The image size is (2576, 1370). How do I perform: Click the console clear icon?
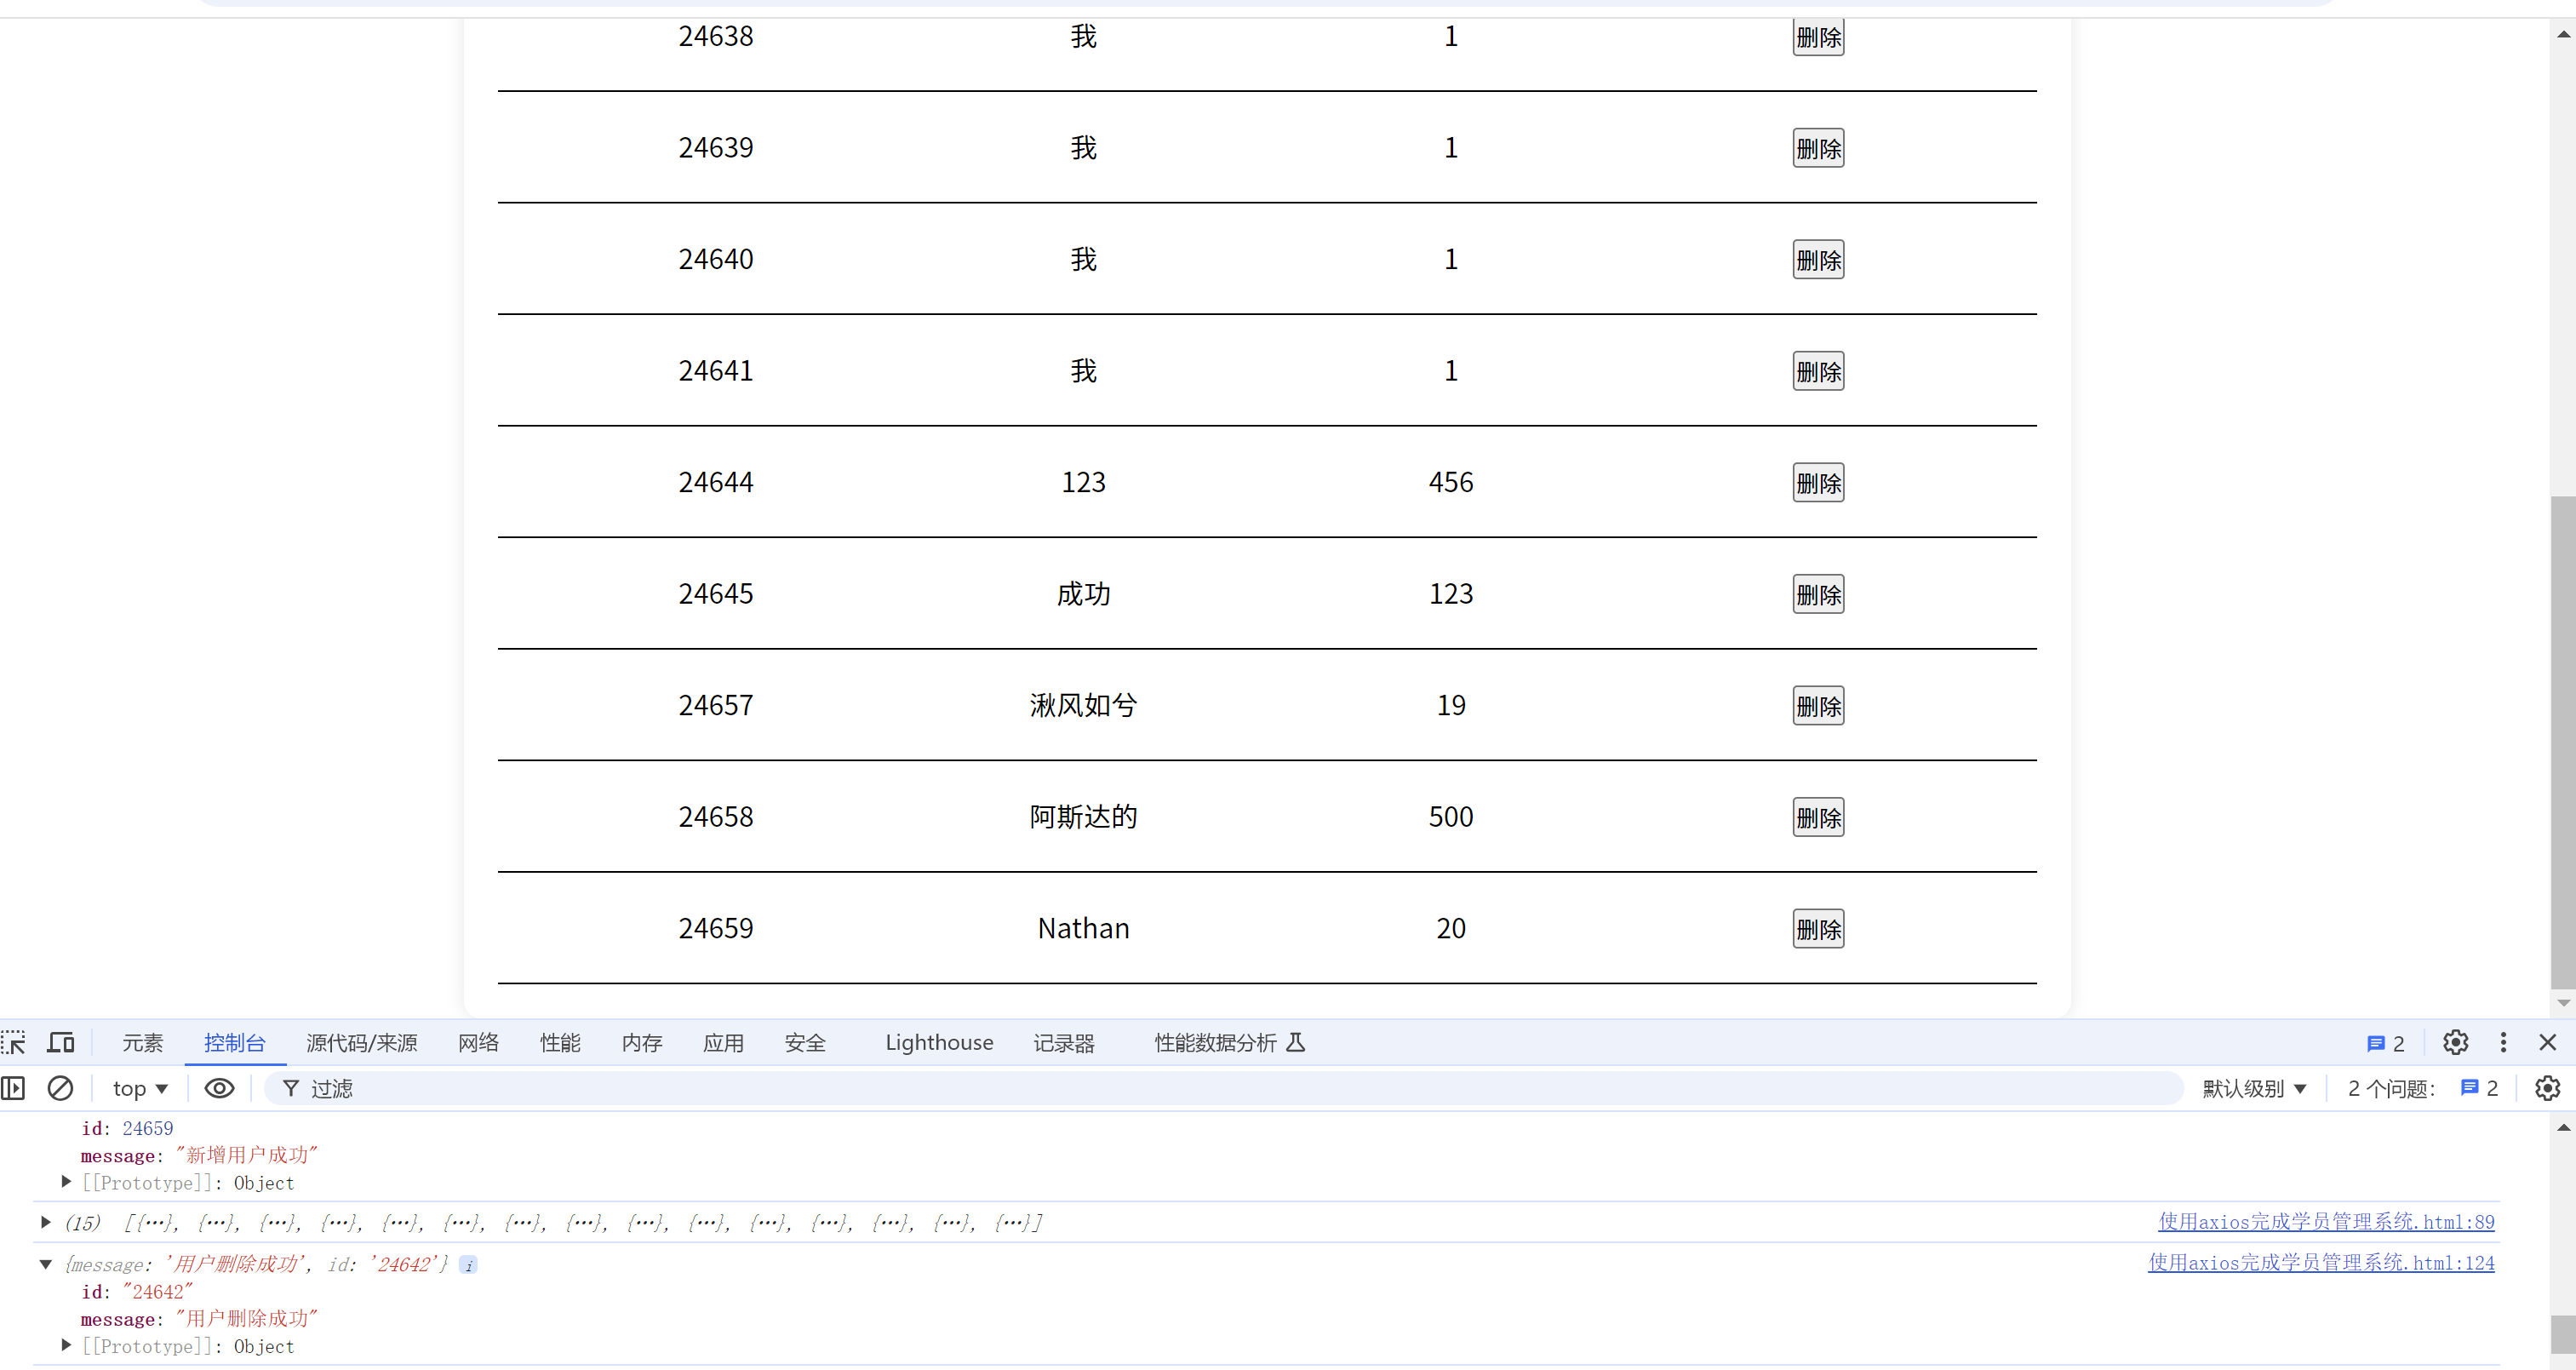60,1089
